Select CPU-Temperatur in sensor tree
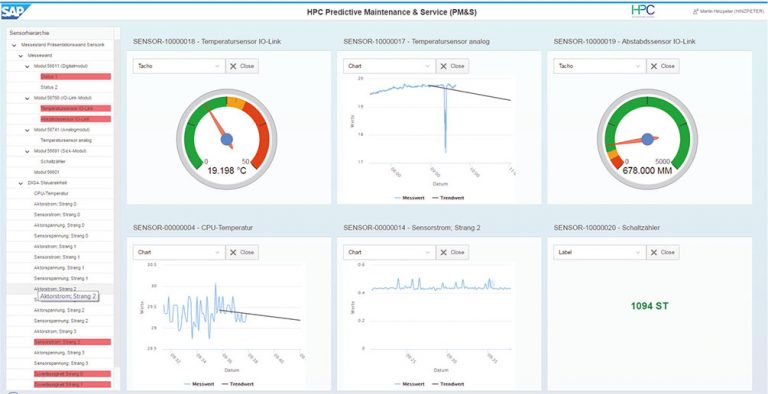Image resolution: width=768 pixels, height=394 pixels. coord(51,193)
